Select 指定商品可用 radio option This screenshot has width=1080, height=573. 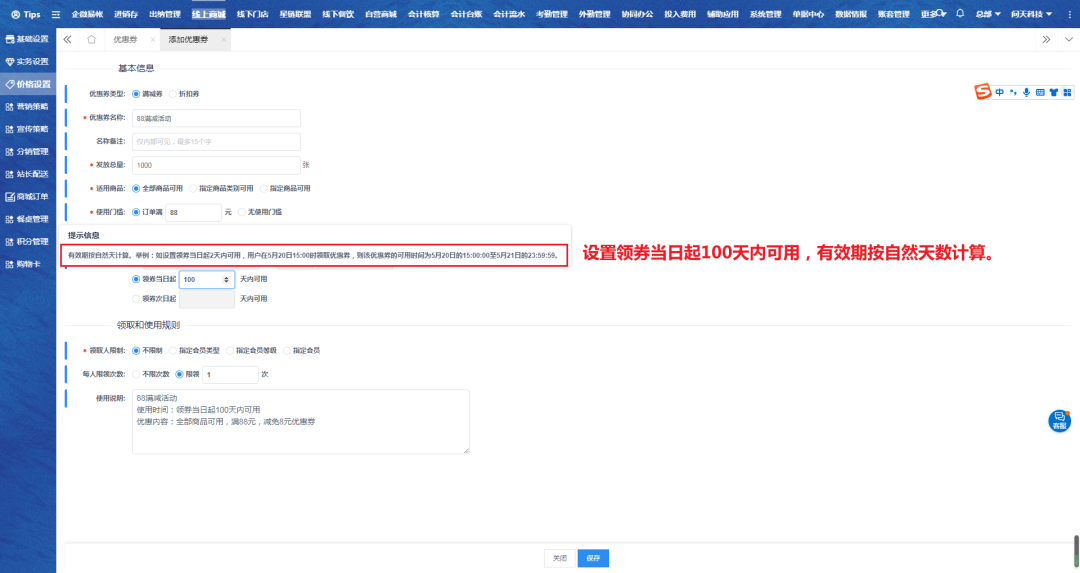264,187
